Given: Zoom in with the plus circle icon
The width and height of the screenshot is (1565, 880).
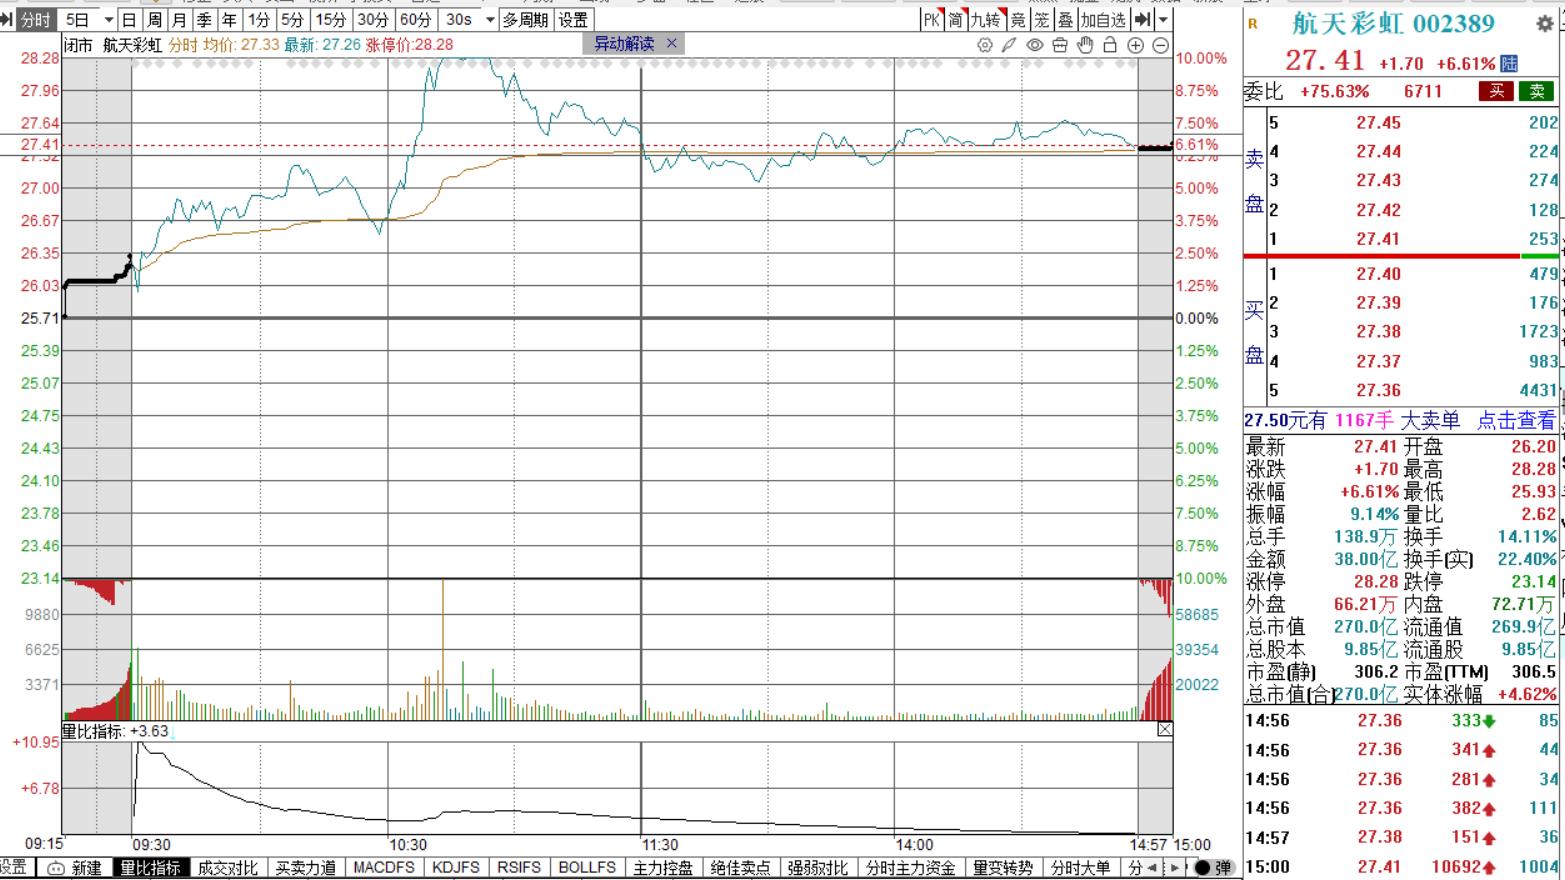Looking at the screenshot, I should [1135, 45].
